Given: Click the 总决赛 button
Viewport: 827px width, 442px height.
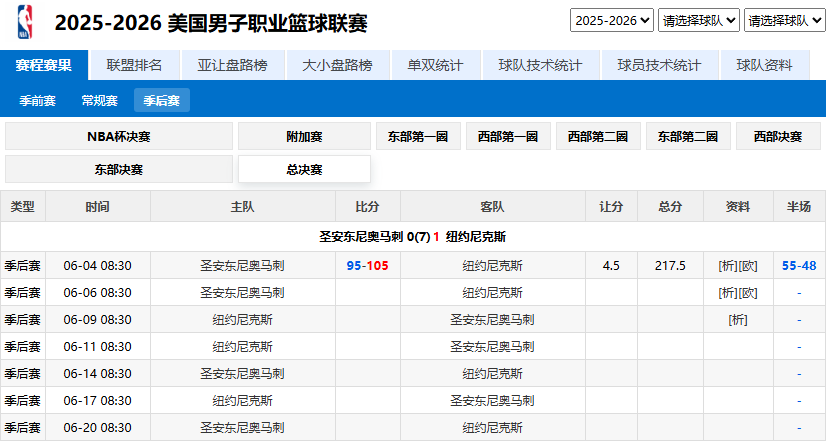Looking at the screenshot, I should click(304, 169).
